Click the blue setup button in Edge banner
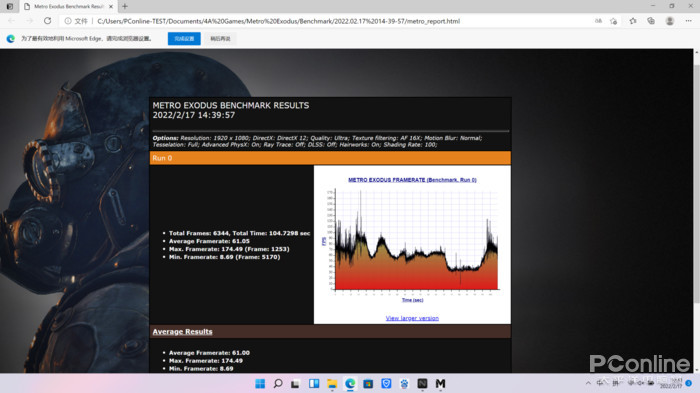The height and width of the screenshot is (393, 700). (x=184, y=38)
